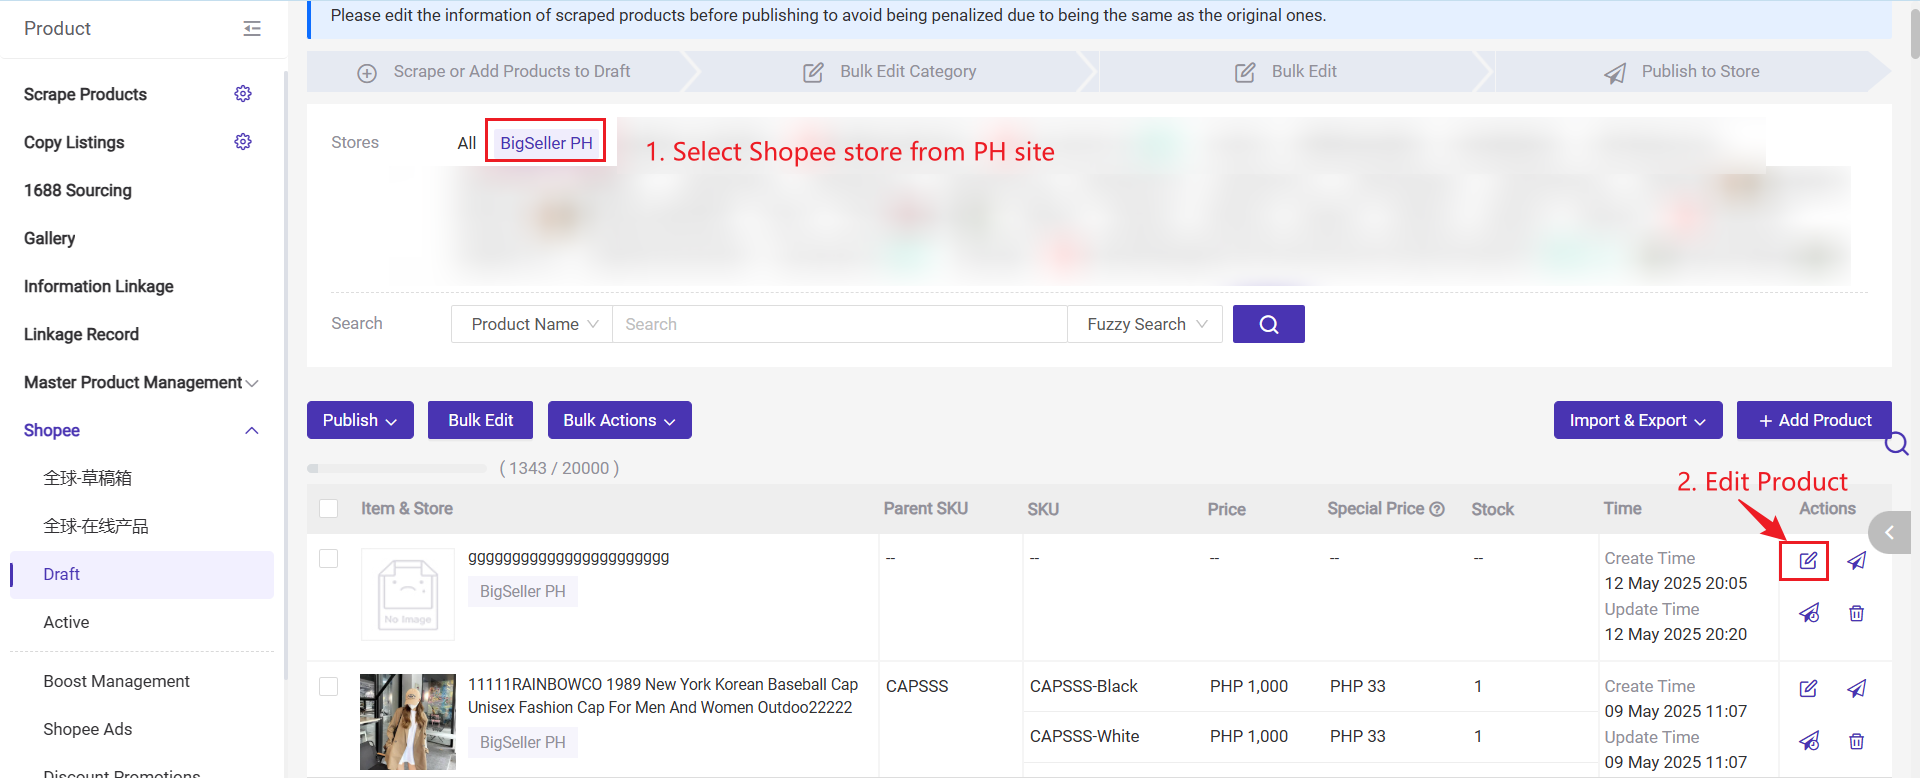Screen dimensions: 1920x778
Task: Select all items with header checkbox
Action: [328, 509]
